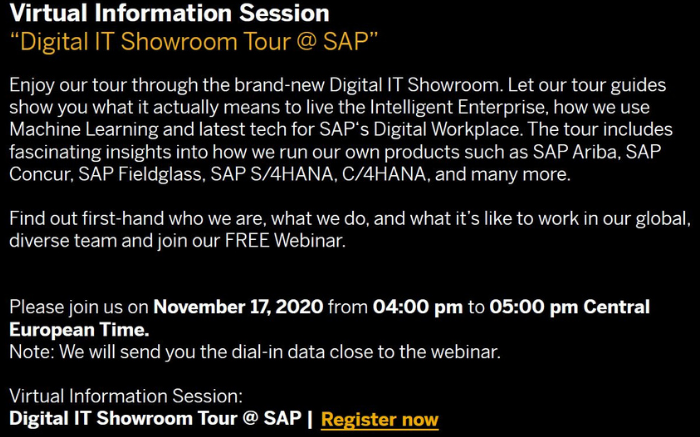Click the yellow Digital IT Showroom Tour subtitle
The image size is (700, 437).
point(194,42)
